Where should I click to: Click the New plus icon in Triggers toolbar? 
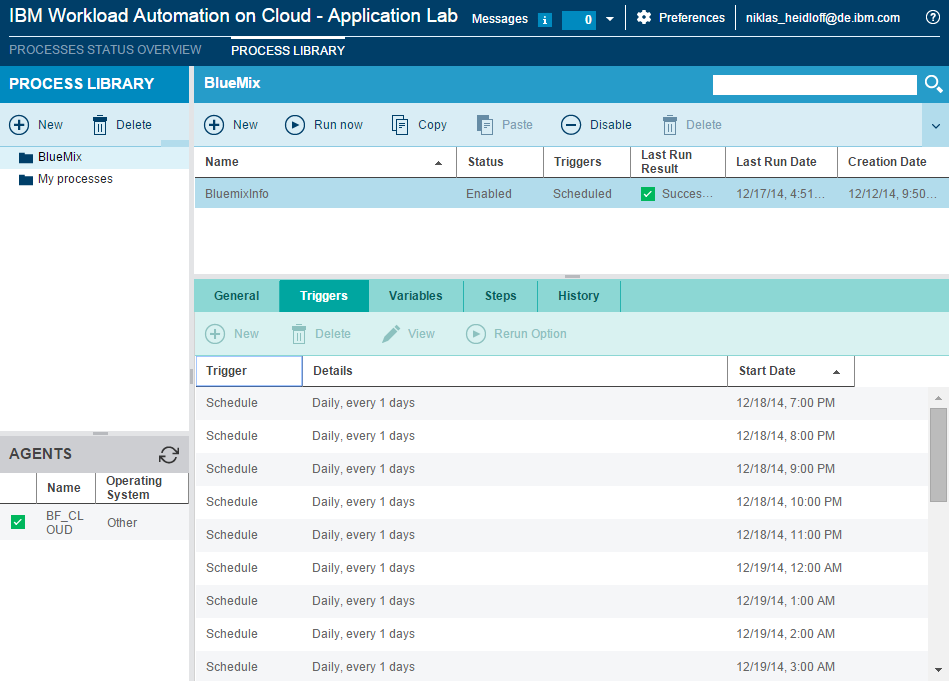pyautogui.click(x=215, y=334)
